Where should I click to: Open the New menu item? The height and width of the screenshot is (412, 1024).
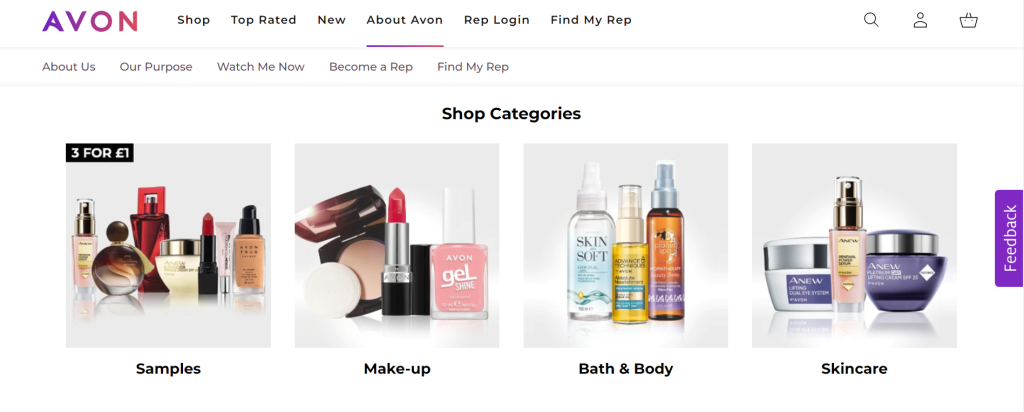click(x=332, y=20)
